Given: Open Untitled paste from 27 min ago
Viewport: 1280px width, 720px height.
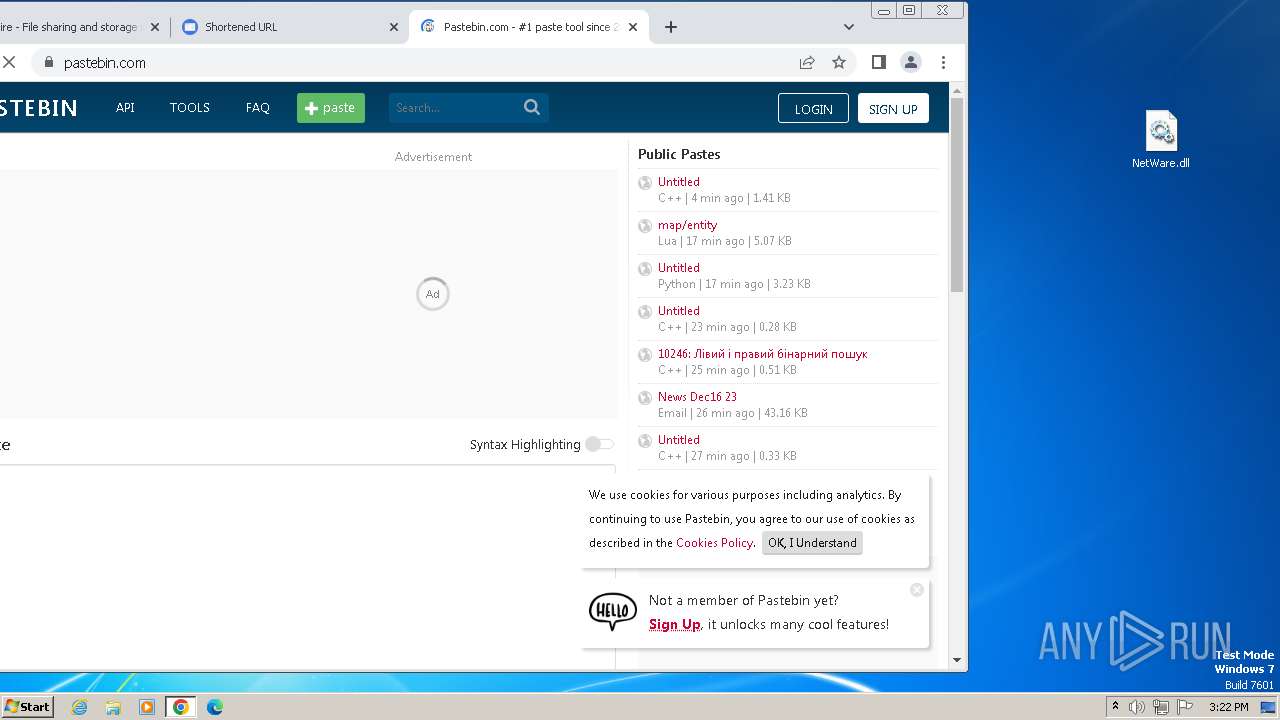Looking at the screenshot, I should 679,440.
